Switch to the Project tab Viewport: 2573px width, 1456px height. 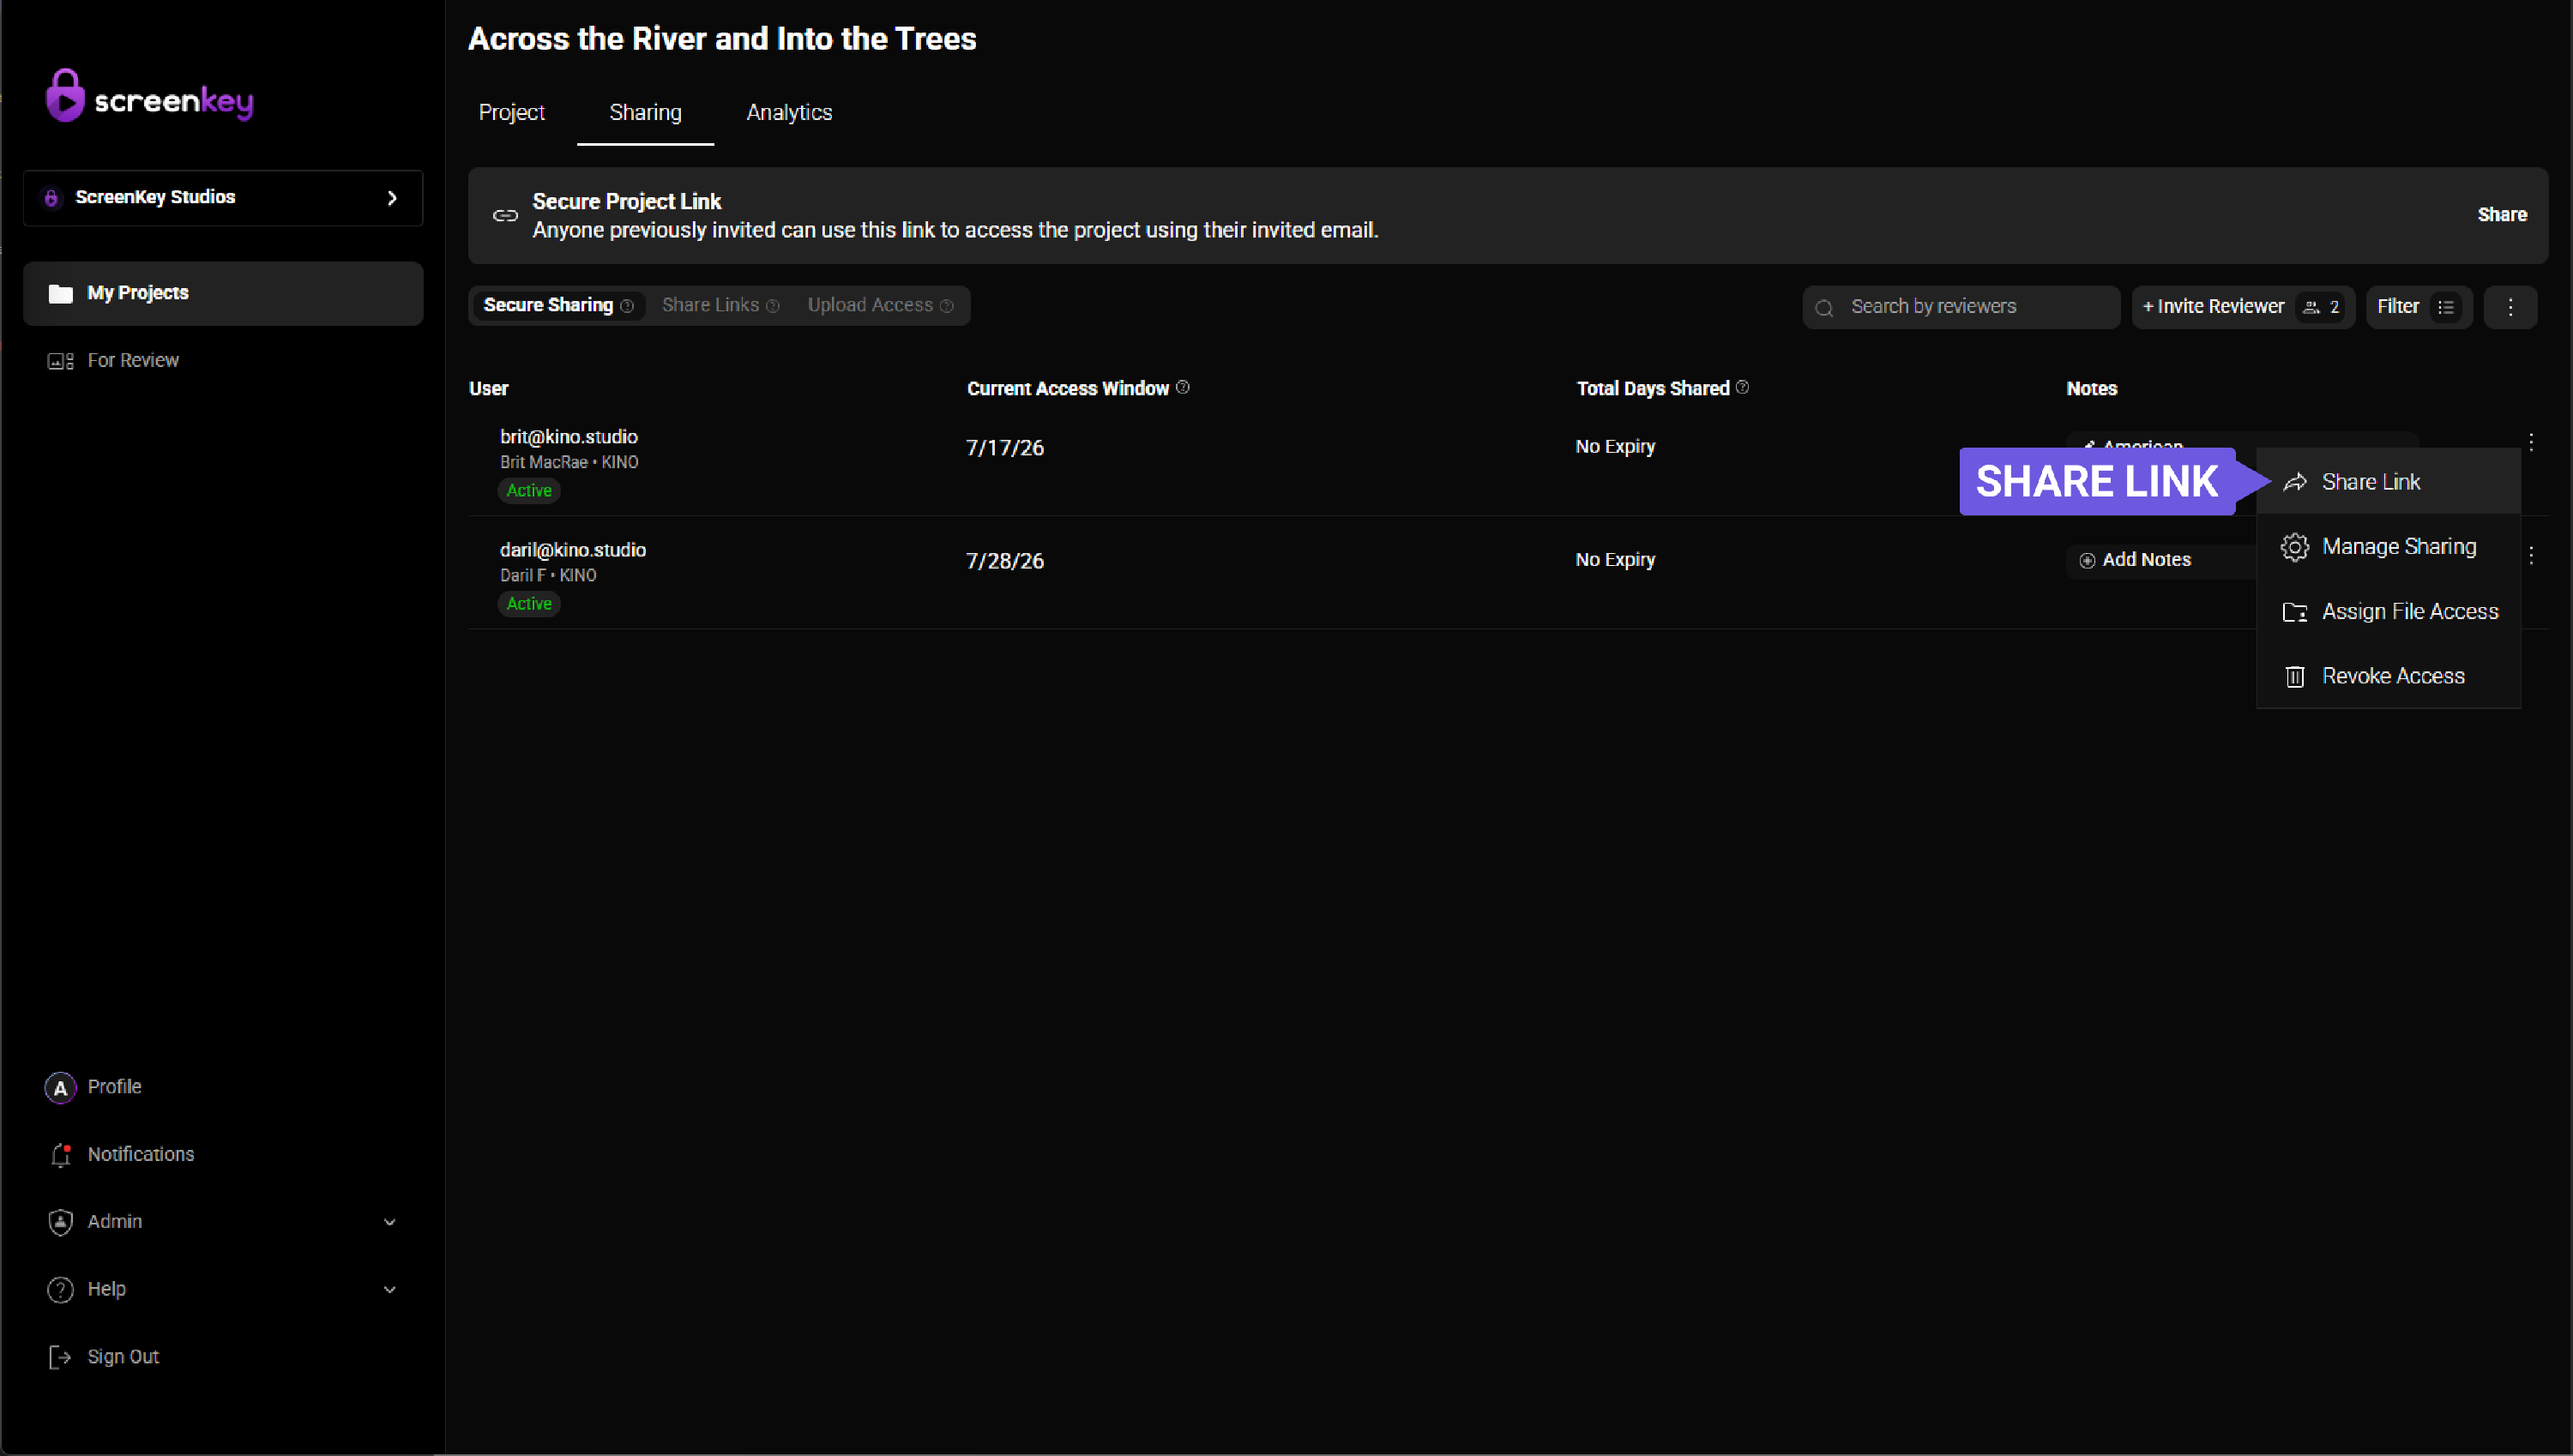coord(511,112)
